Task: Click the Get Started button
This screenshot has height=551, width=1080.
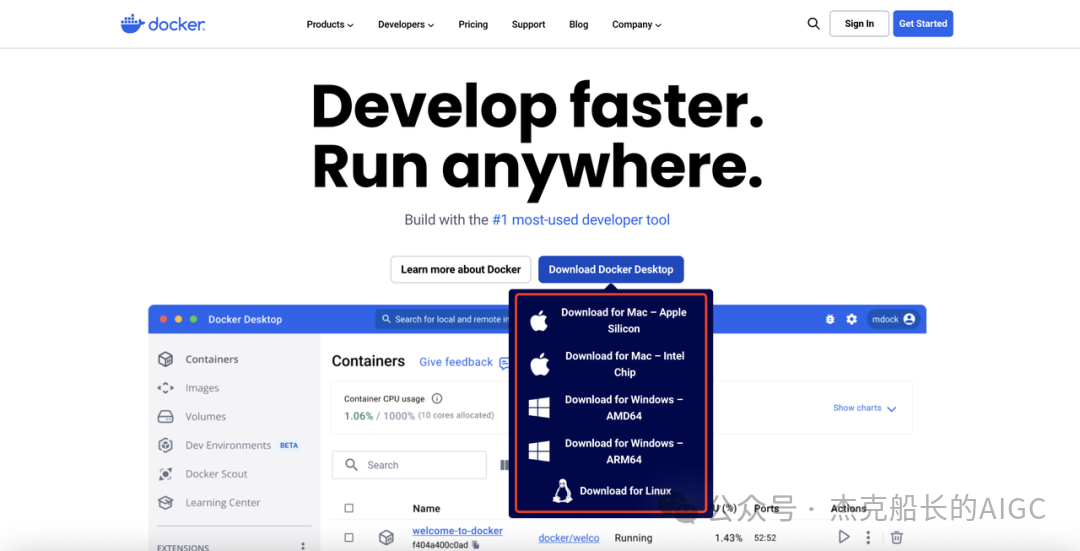Action: [923, 23]
